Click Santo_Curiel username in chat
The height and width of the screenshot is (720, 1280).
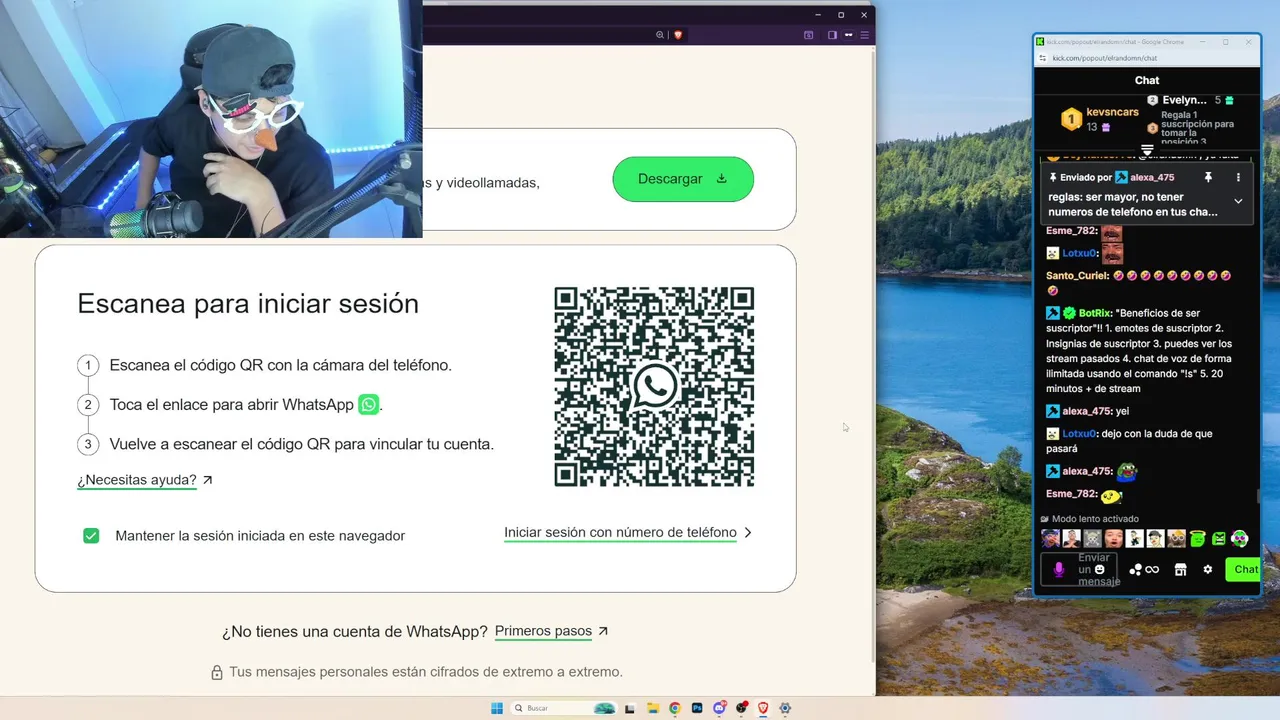(1077, 276)
